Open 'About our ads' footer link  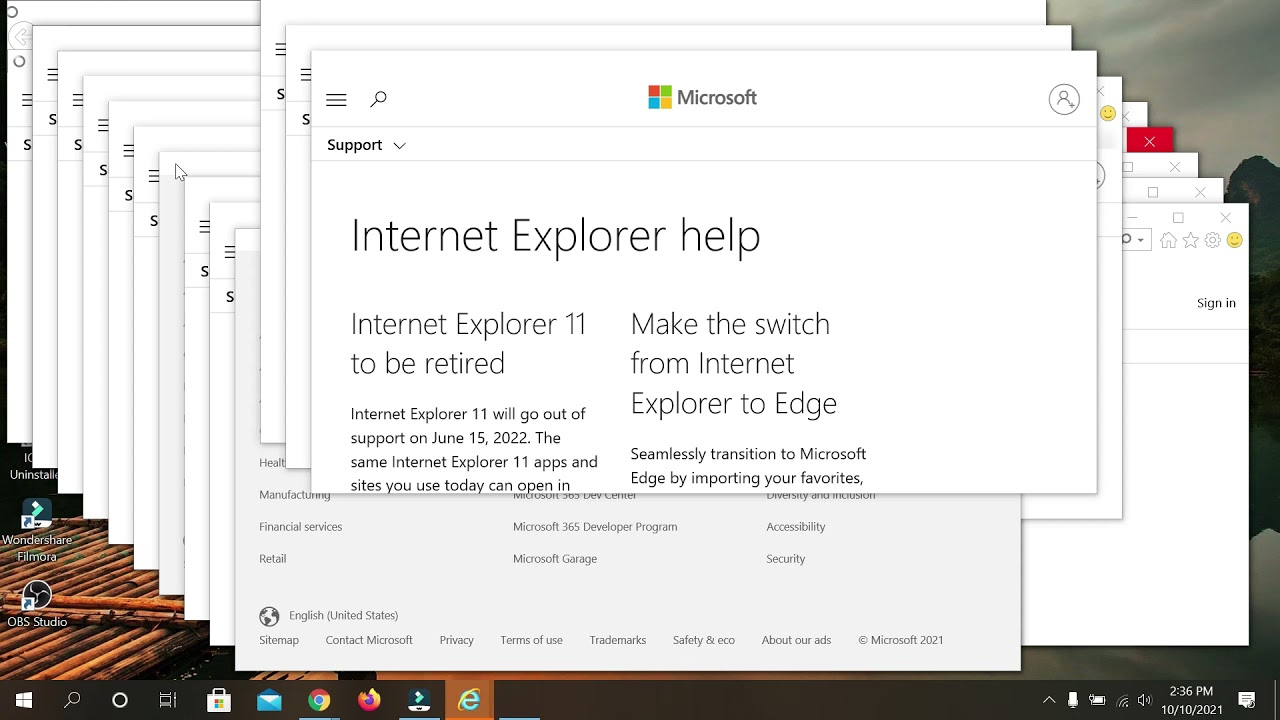click(x=796, y=640)
